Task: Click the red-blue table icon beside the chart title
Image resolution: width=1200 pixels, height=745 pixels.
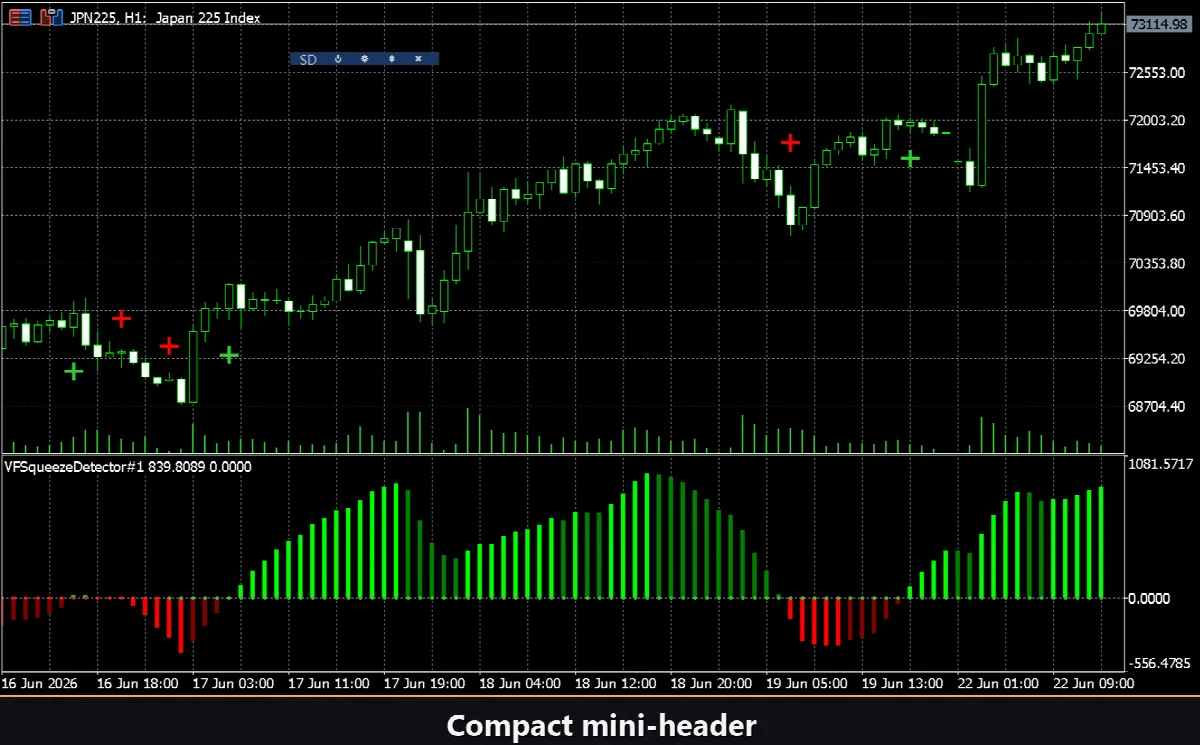Action: 19,17
